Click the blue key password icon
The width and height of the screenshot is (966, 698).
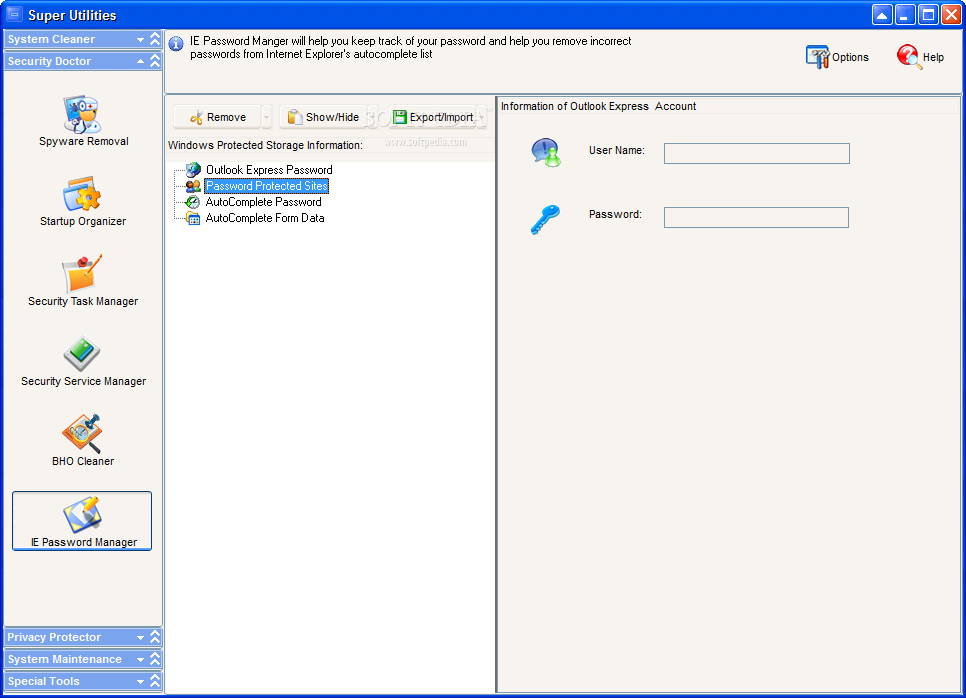(x=545, y=219)
